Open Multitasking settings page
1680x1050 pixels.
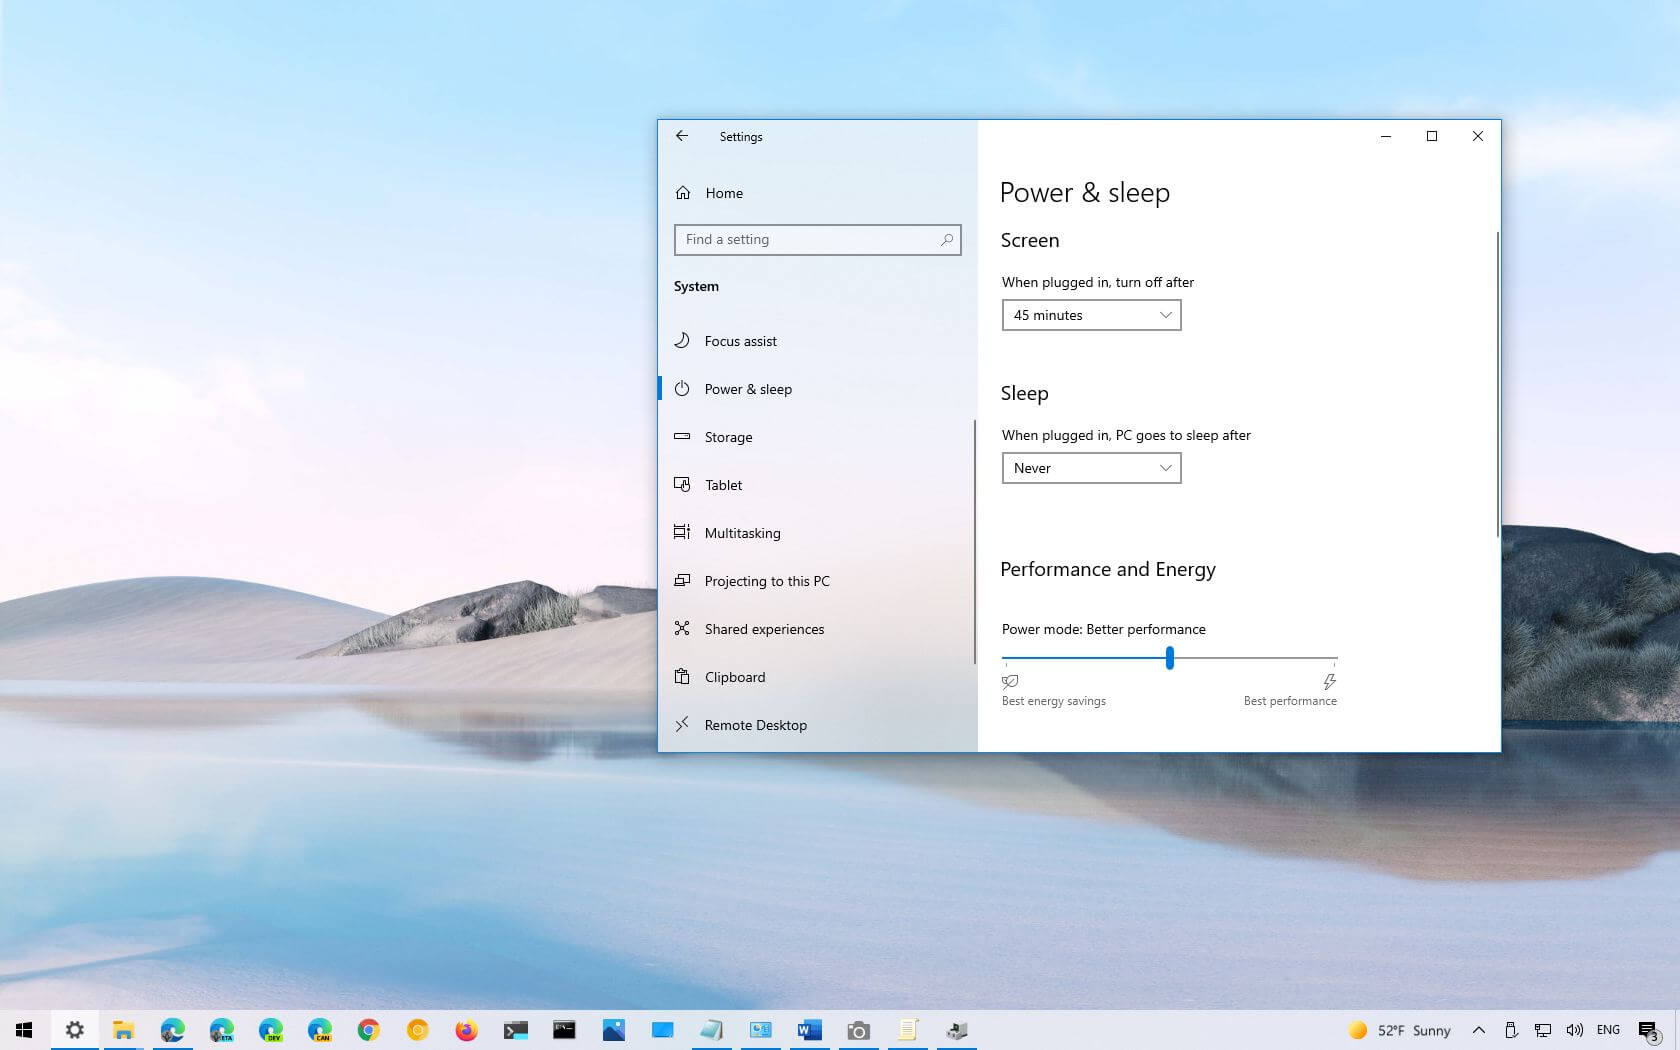tap(816, 533)
